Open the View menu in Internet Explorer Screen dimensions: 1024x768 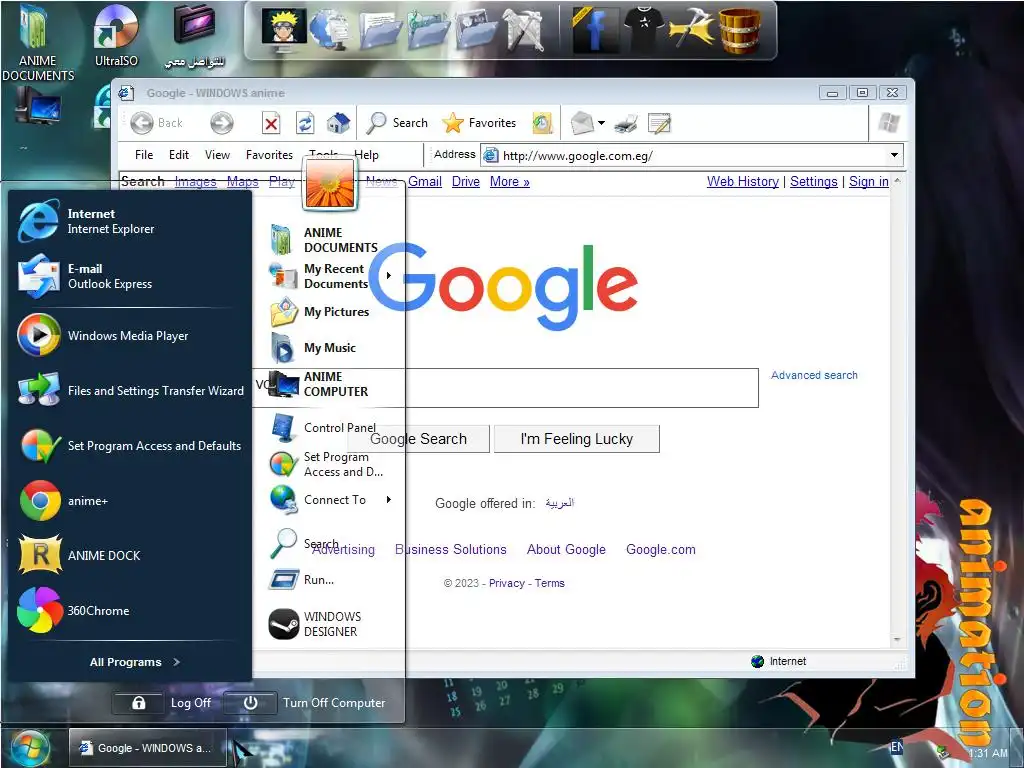[217, 155]
